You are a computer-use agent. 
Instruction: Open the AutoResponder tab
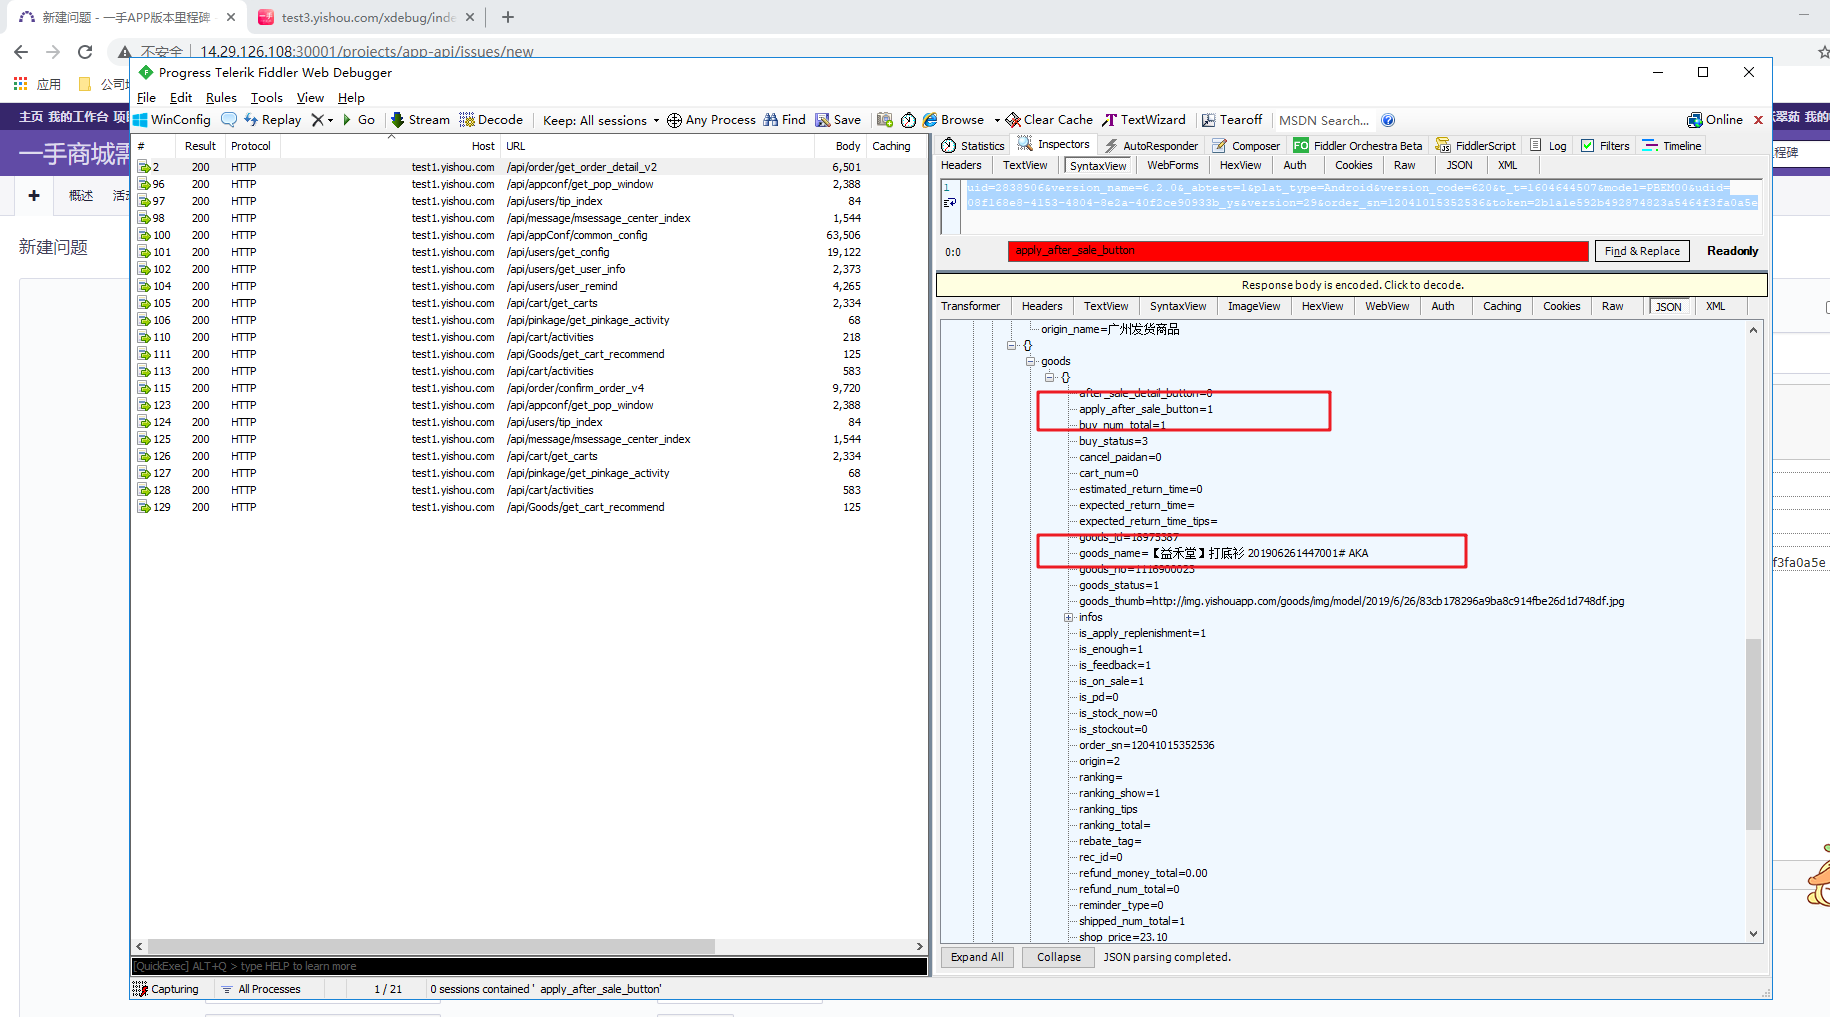coord(1151,146)
